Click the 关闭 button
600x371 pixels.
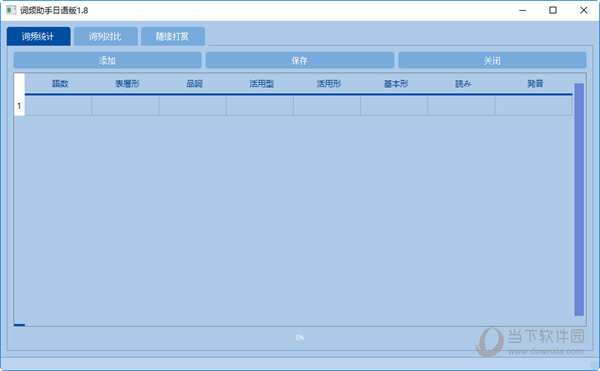click(492, 60)
